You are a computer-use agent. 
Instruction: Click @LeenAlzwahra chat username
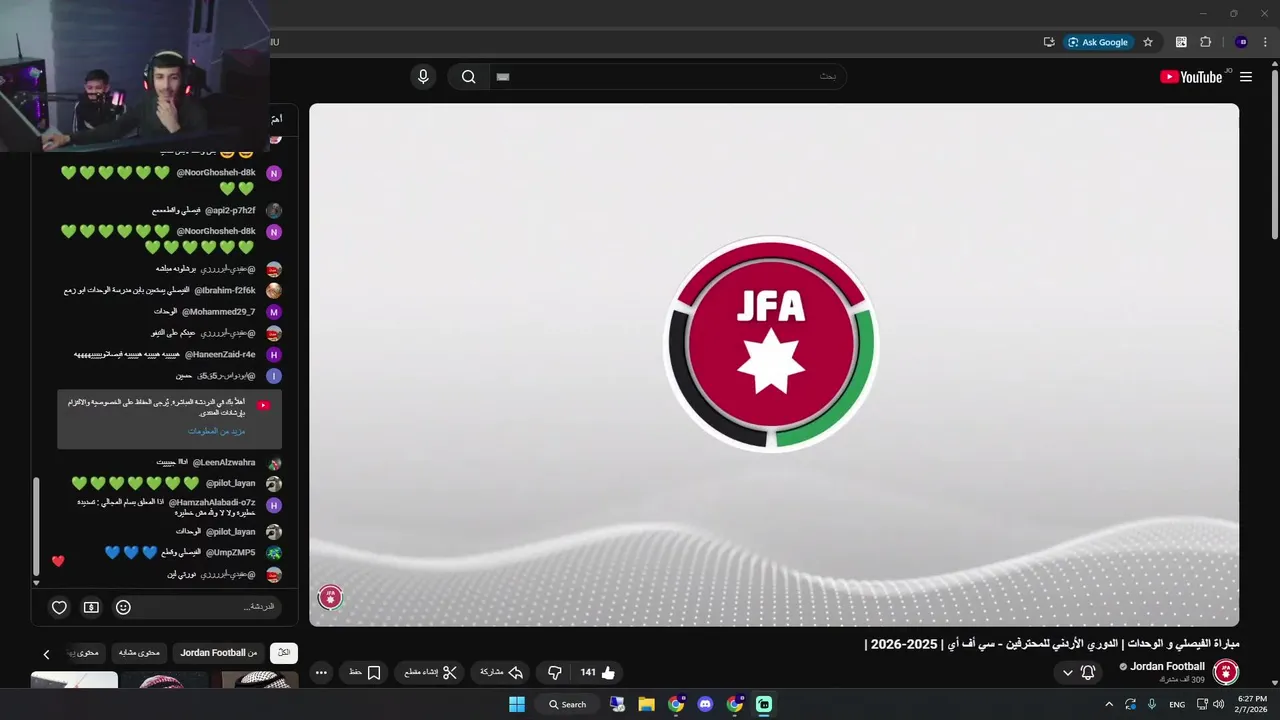pos(224,463)
